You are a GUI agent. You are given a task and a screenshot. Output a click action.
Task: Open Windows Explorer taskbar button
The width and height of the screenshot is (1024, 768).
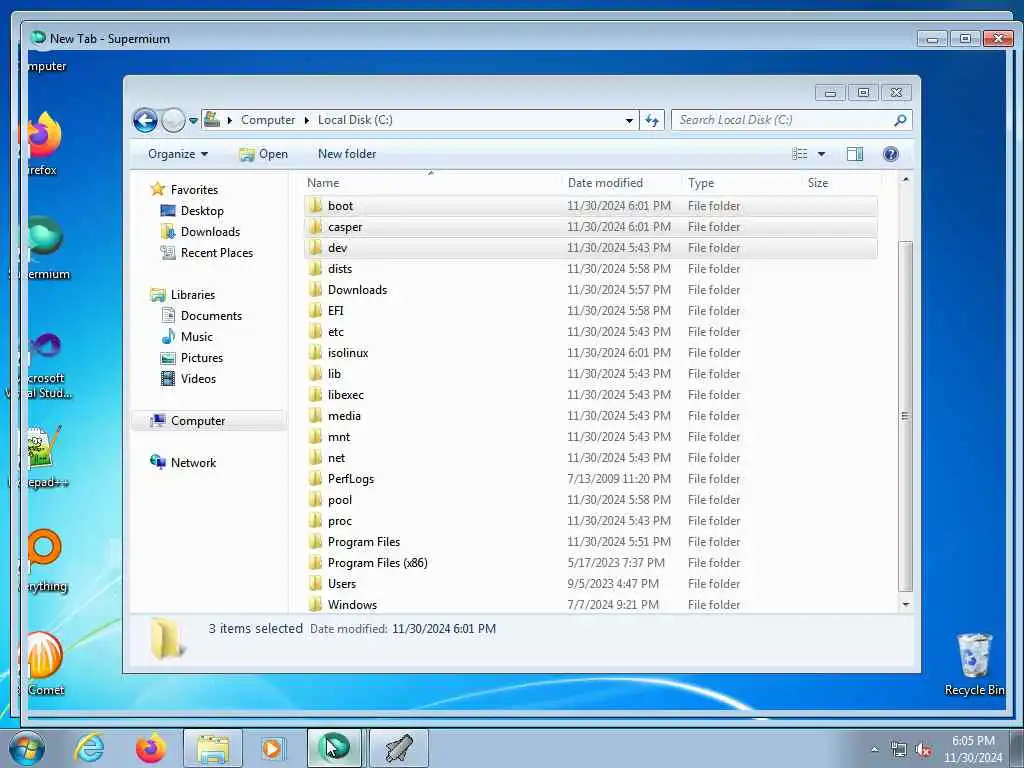213,748
